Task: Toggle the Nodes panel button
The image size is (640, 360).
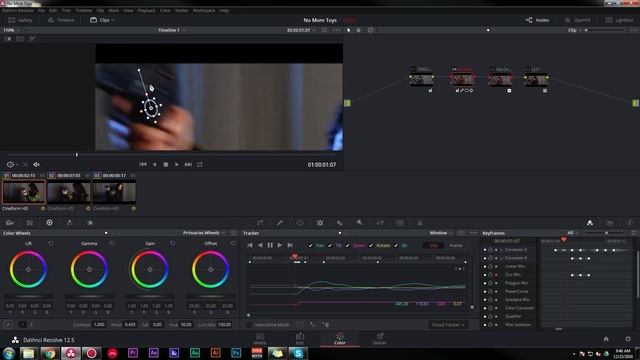Action: tap(537, 20)
